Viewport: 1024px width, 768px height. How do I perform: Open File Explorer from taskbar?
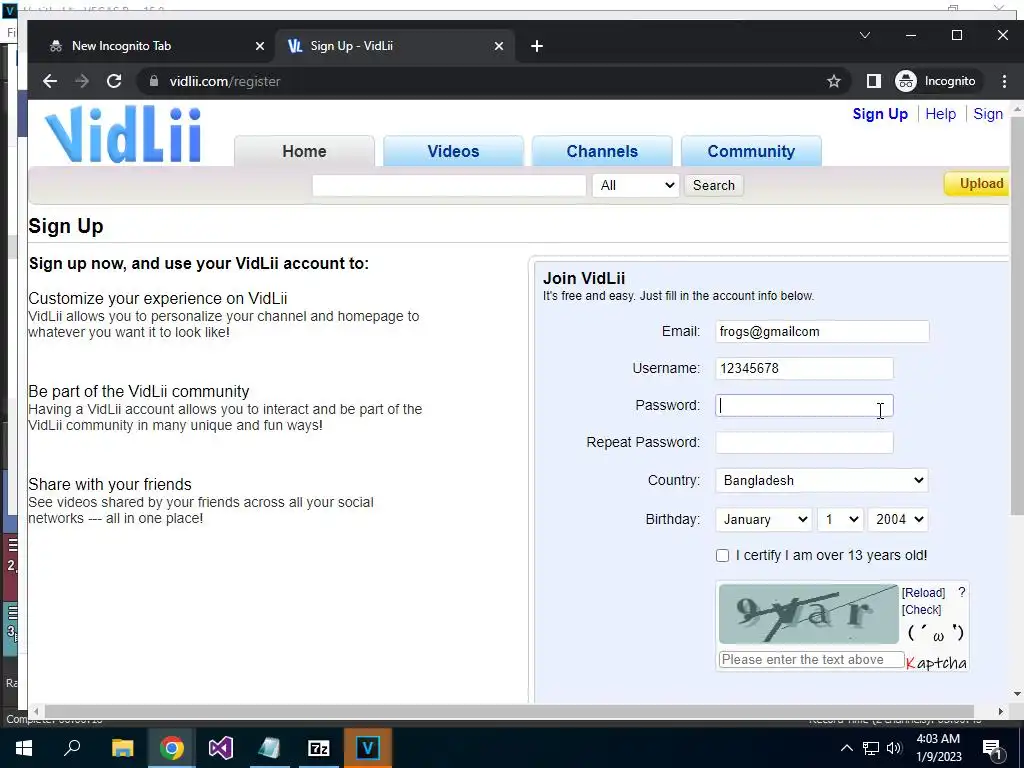pos(122,748)
